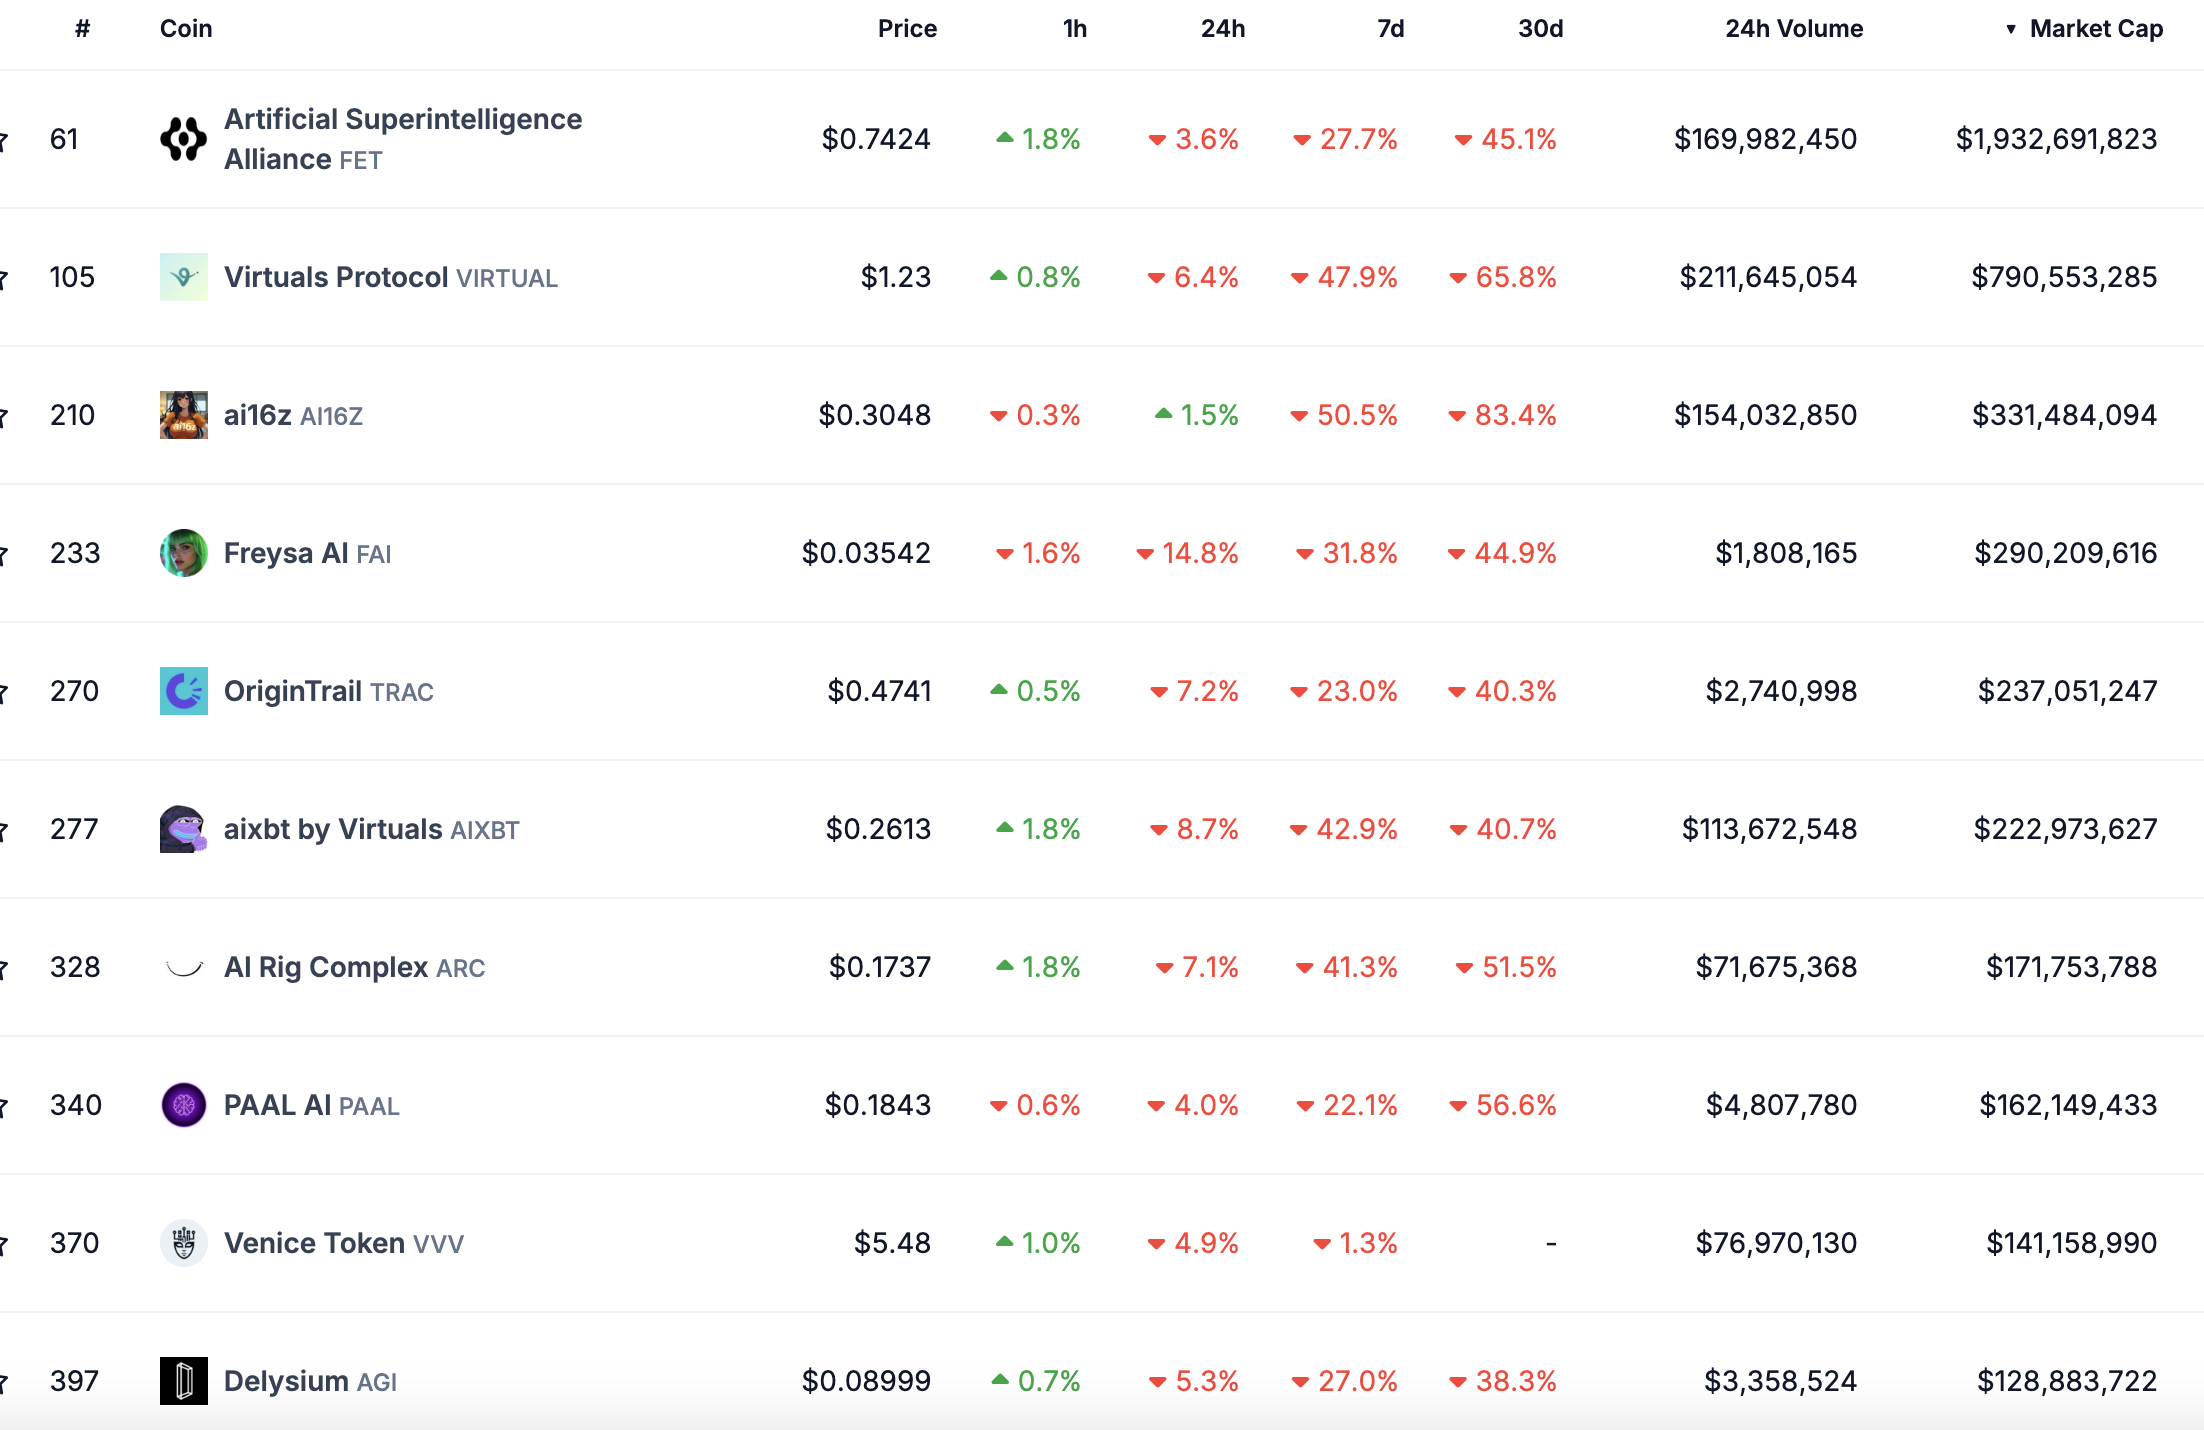2204x1430 pixels.
Task: Sort table by 24h Volume header
Action: point(1793,29)
